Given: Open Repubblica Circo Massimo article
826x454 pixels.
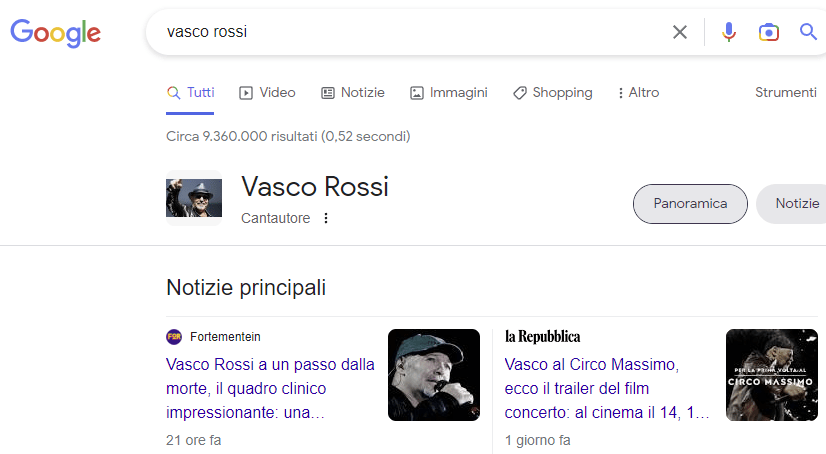Looking at the screenshot, I should [x=607, y=388].
